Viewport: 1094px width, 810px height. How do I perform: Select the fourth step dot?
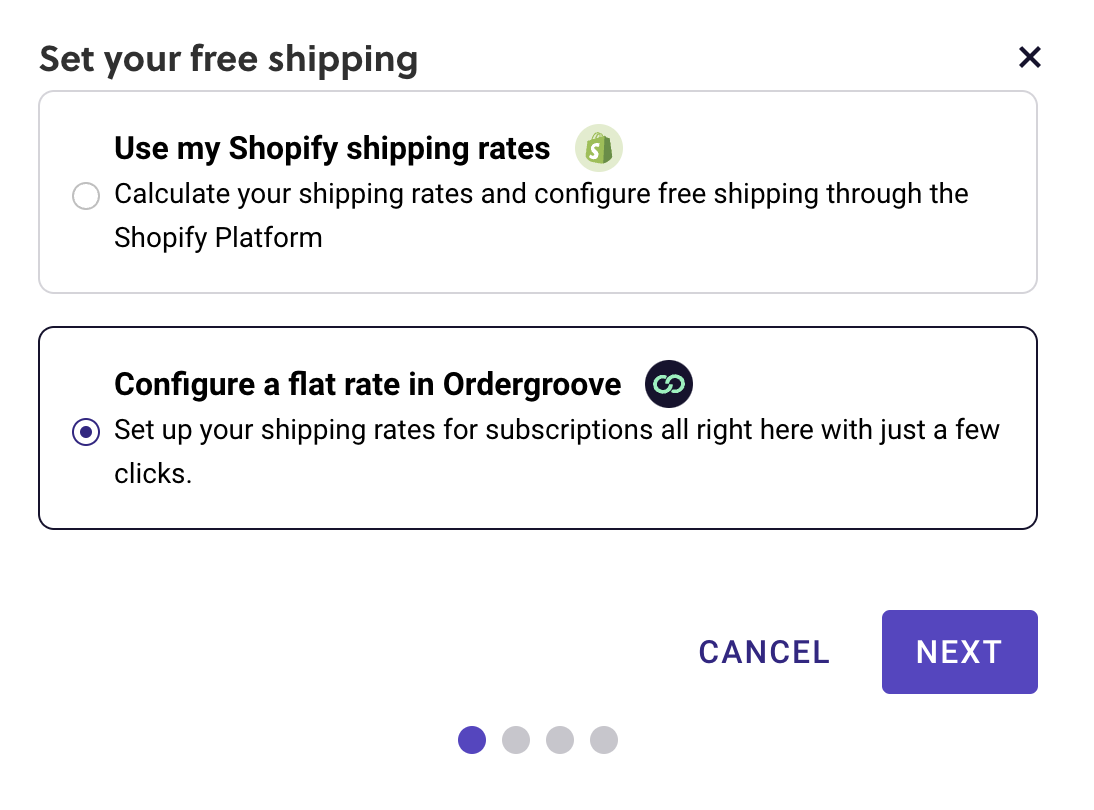pos(604,740)
